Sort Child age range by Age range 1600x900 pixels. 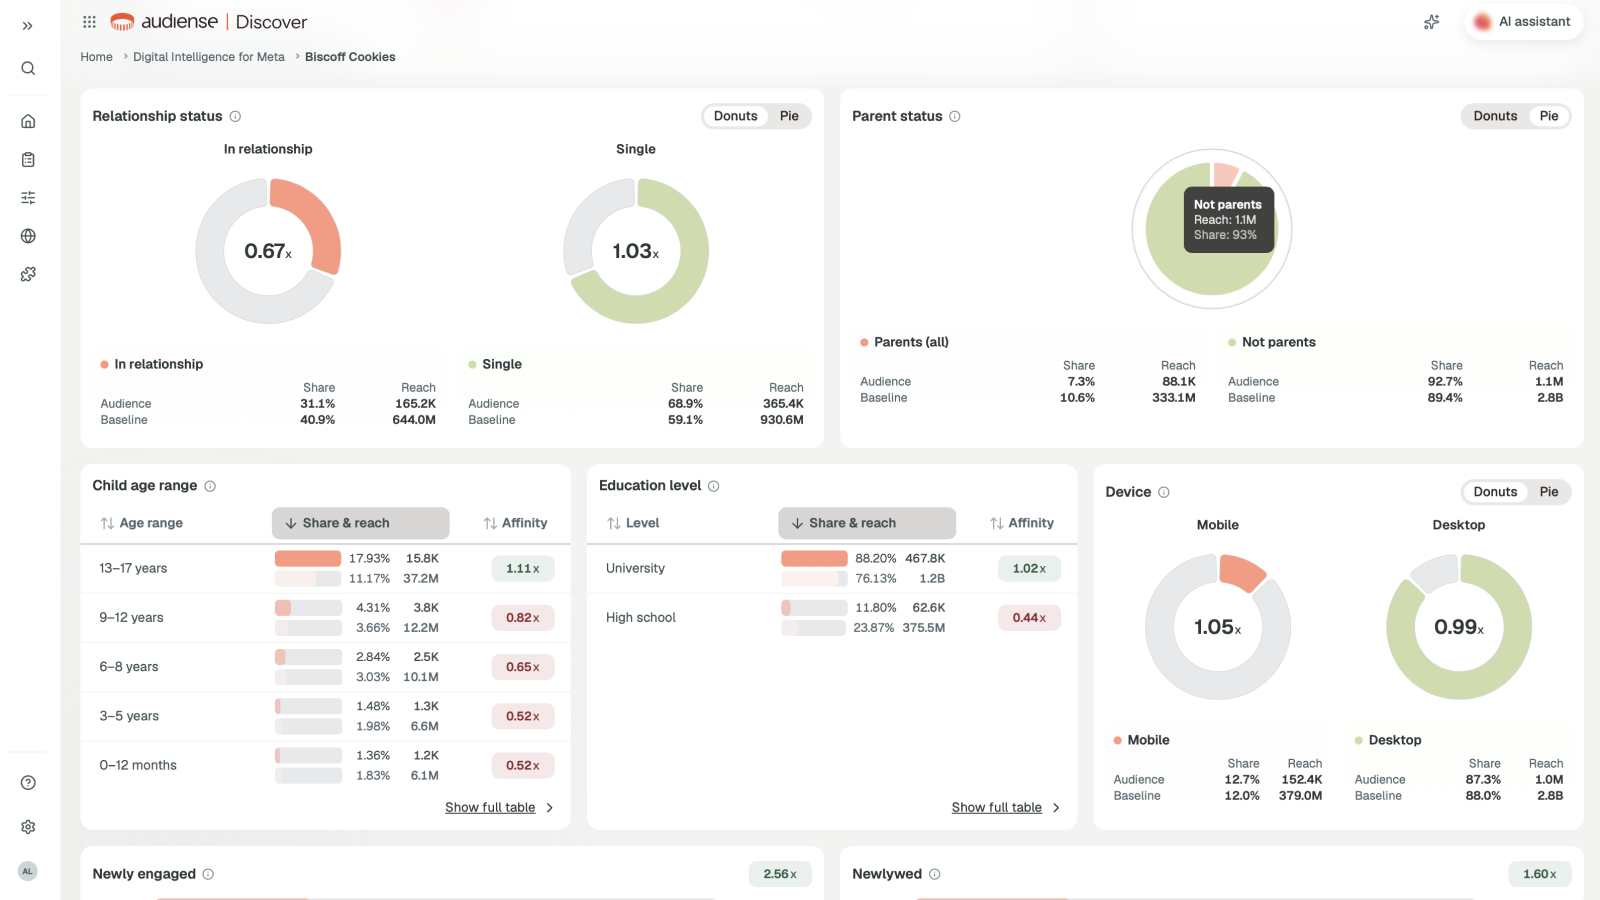141,523
